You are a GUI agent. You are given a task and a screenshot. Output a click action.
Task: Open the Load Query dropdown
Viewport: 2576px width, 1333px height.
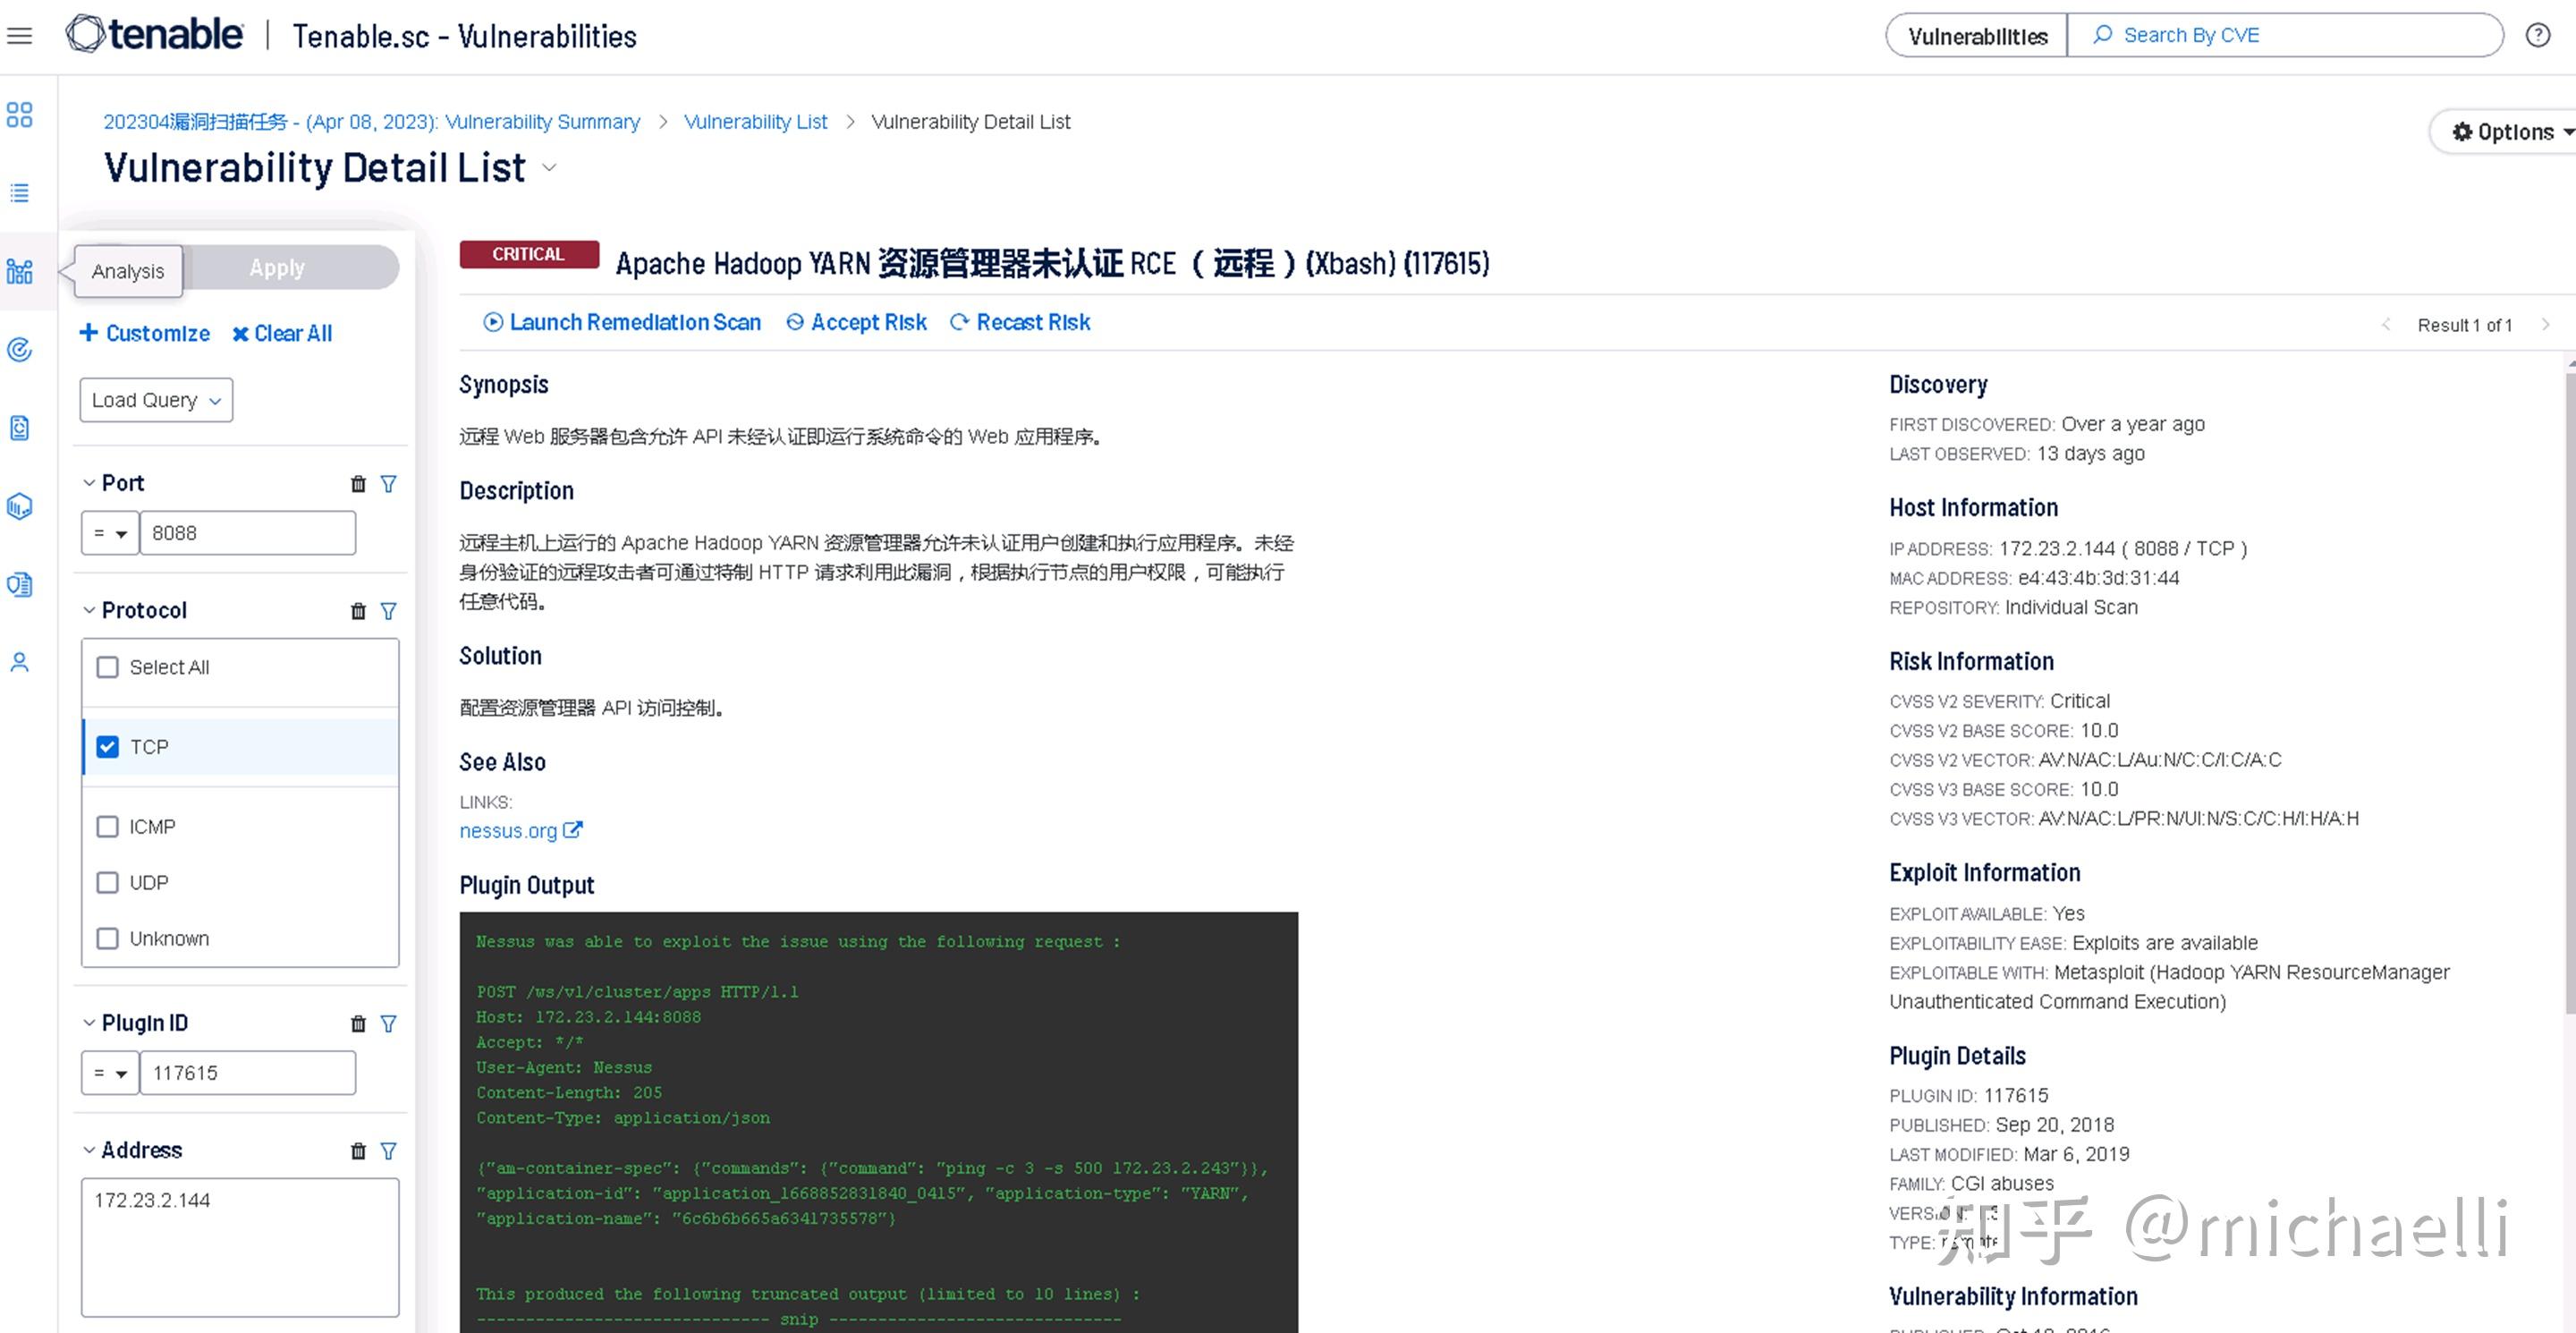[155, 399]
